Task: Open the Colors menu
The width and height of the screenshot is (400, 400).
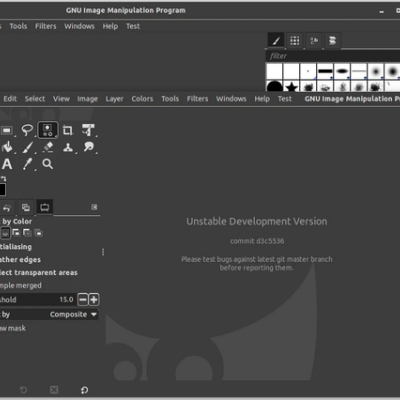Action: (x=142, y=99)
